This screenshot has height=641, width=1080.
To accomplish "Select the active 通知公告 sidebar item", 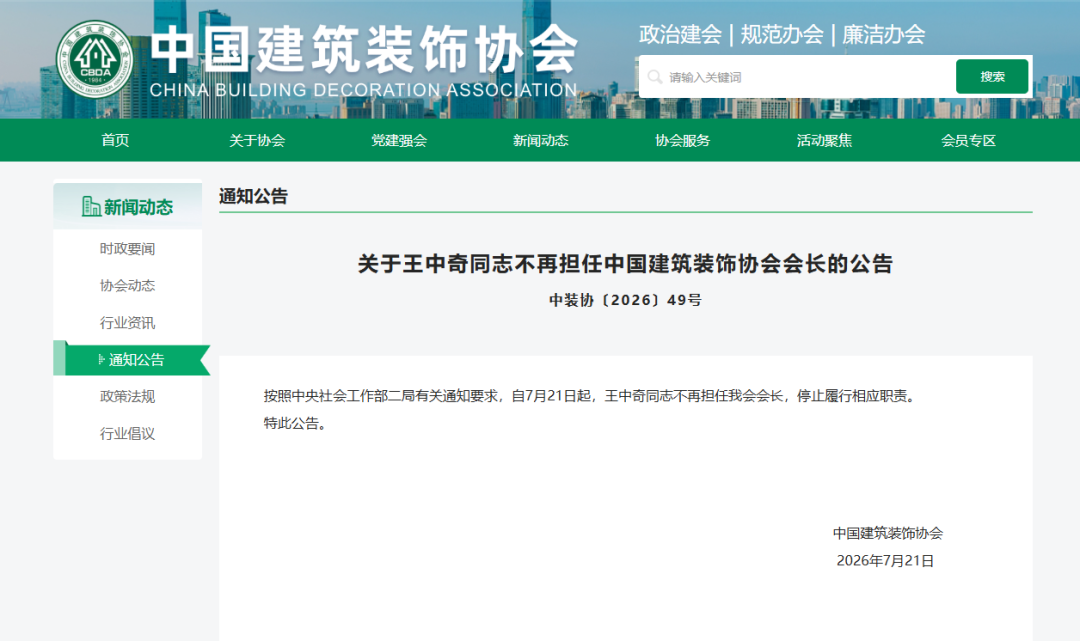I will click(x=132, y=359).
